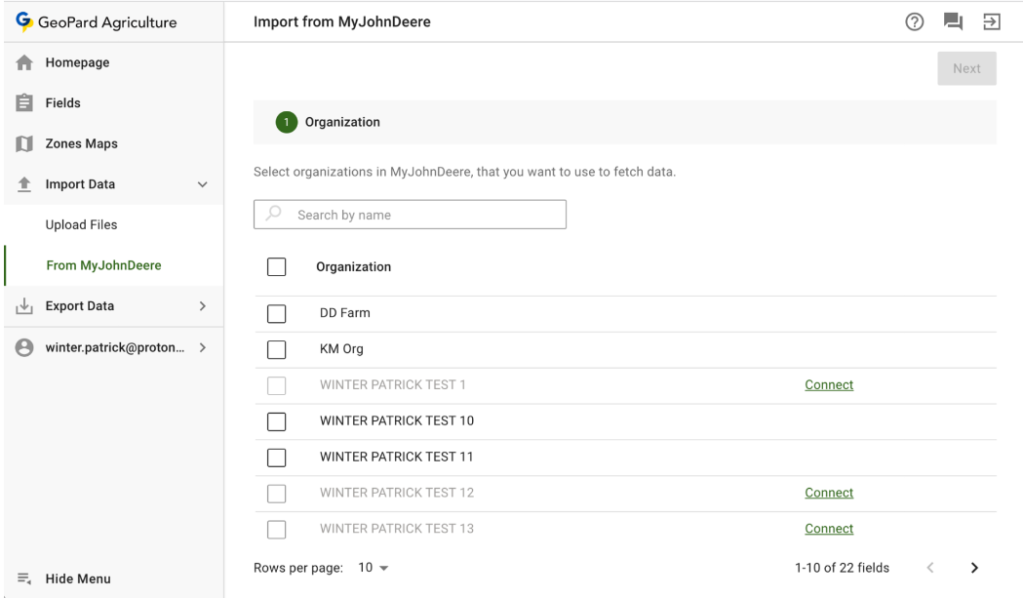This screenshot has height=598, width=1023.
Task: Select From MyJohnDeere menu item
Action: [x=103, y=266]
